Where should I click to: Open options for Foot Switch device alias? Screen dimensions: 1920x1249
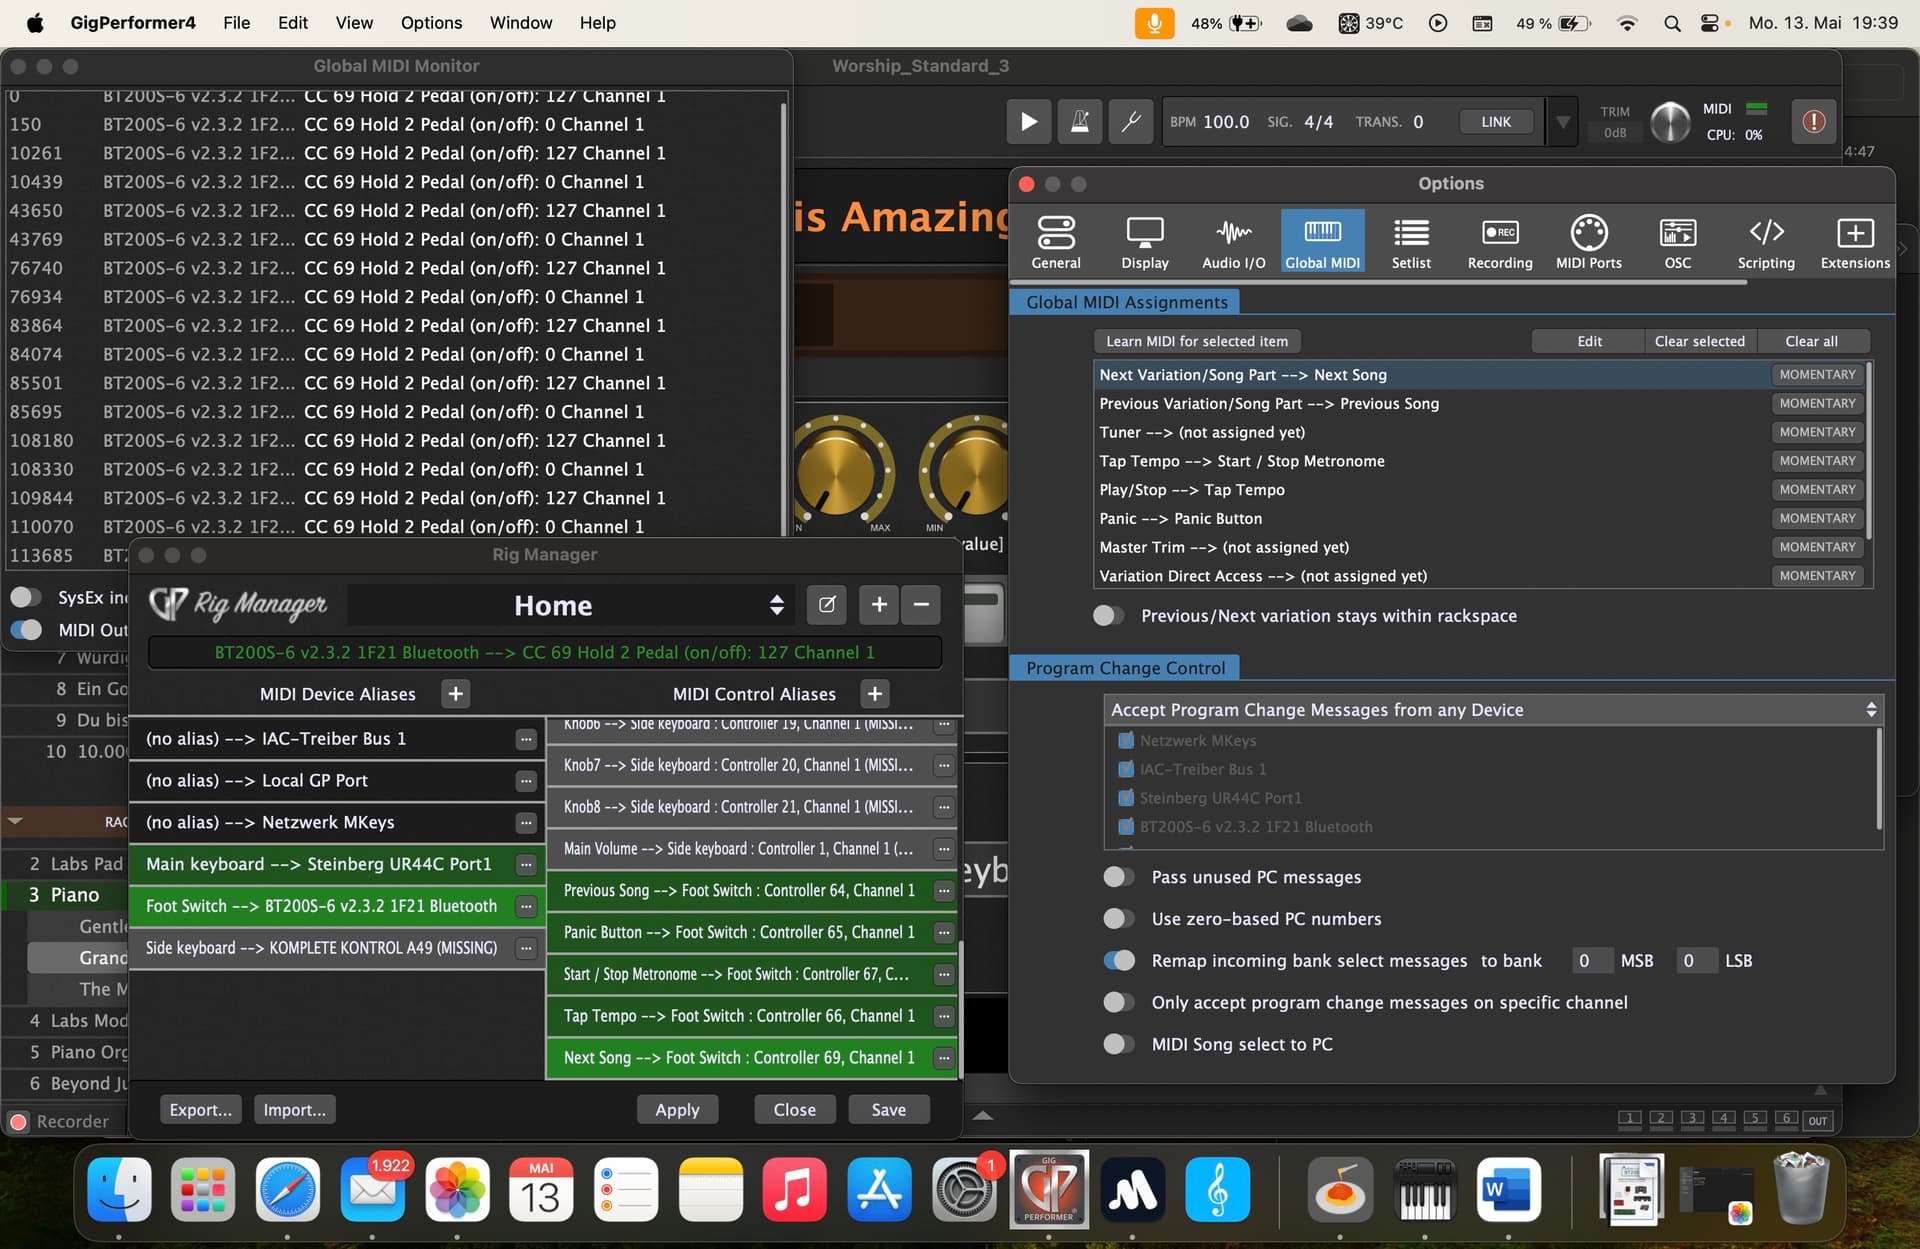526,906
